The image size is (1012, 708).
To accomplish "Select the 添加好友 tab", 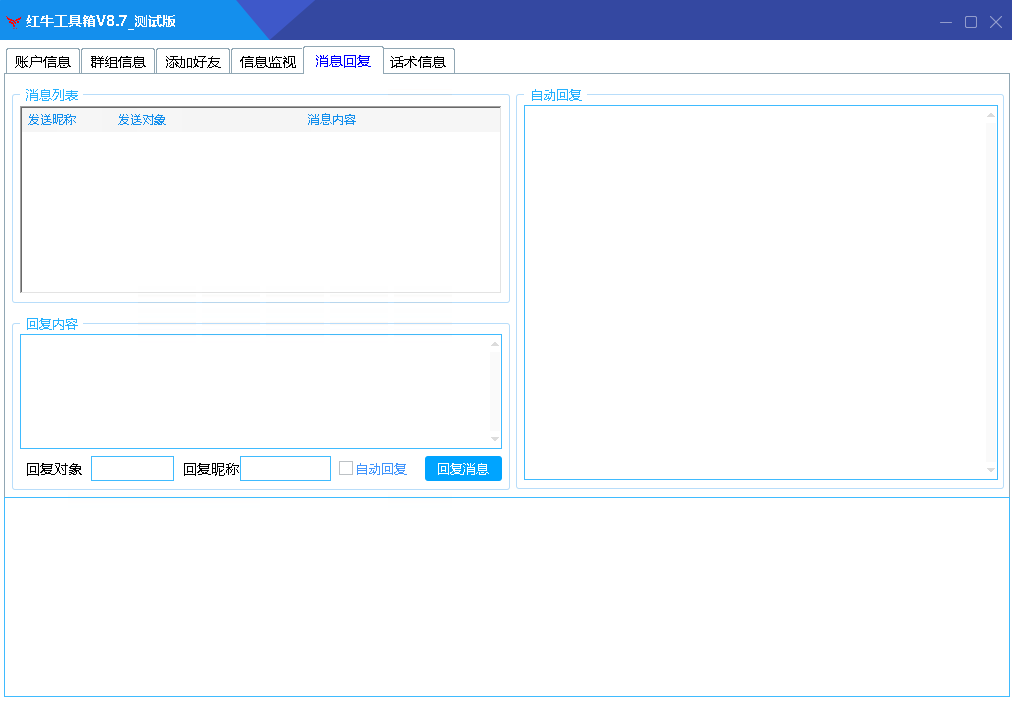I will (x=193, y=62).
